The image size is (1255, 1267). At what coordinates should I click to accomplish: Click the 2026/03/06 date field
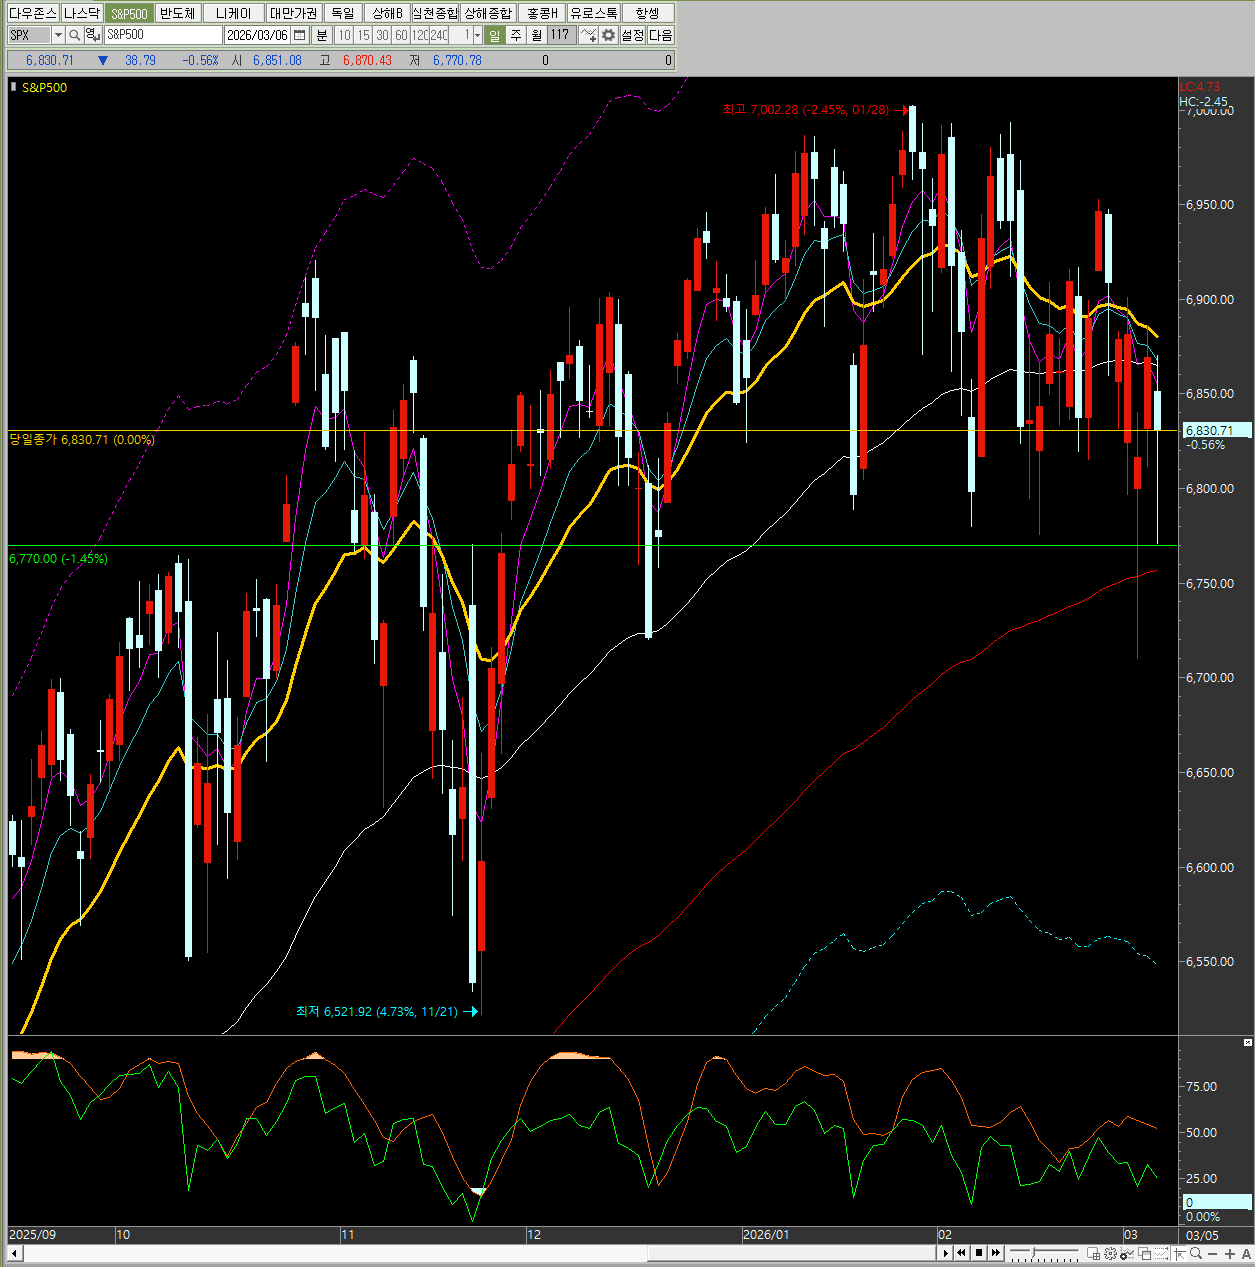[257, 35]
